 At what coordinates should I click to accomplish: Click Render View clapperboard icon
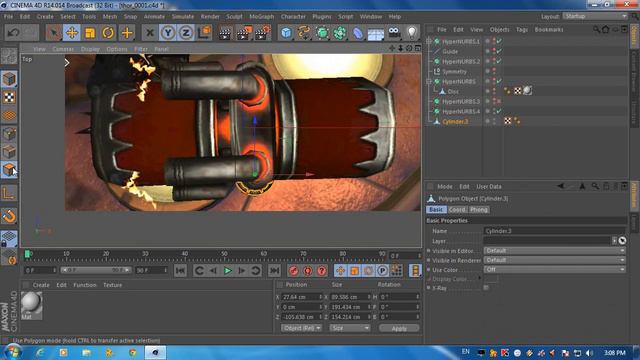(224, 33)
